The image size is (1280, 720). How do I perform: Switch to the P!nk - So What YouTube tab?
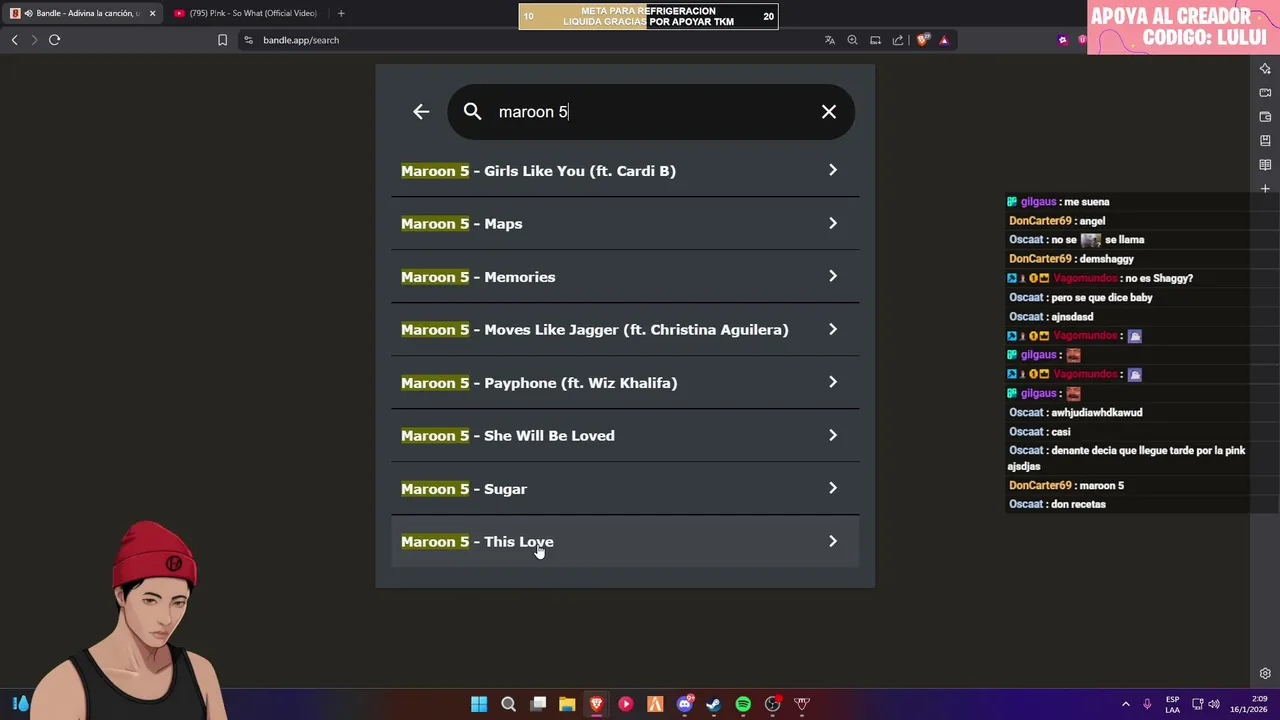(x=245, y=13)
